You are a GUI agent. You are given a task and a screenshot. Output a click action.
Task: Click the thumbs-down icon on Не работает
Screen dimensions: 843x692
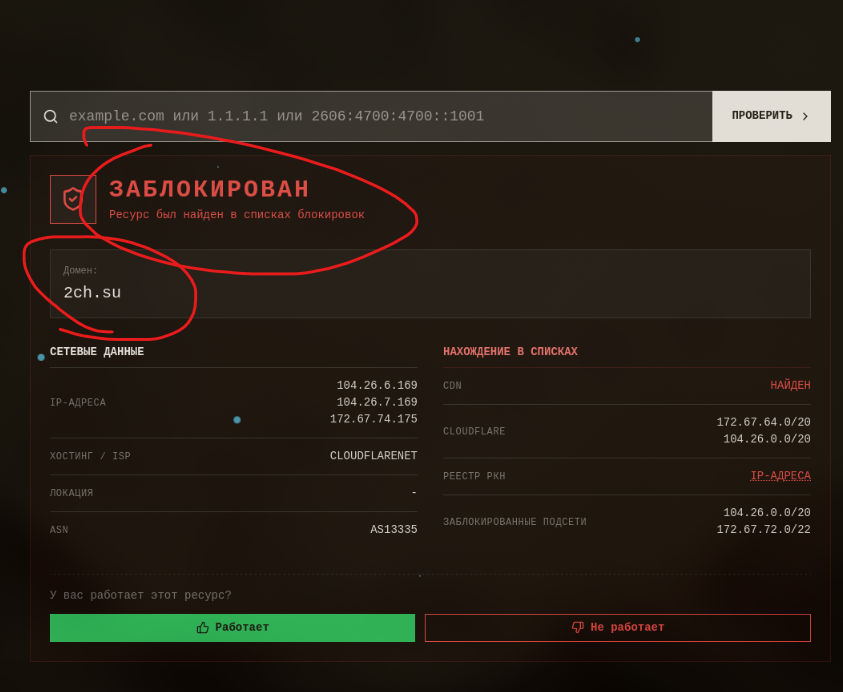(x=577, y=627)
